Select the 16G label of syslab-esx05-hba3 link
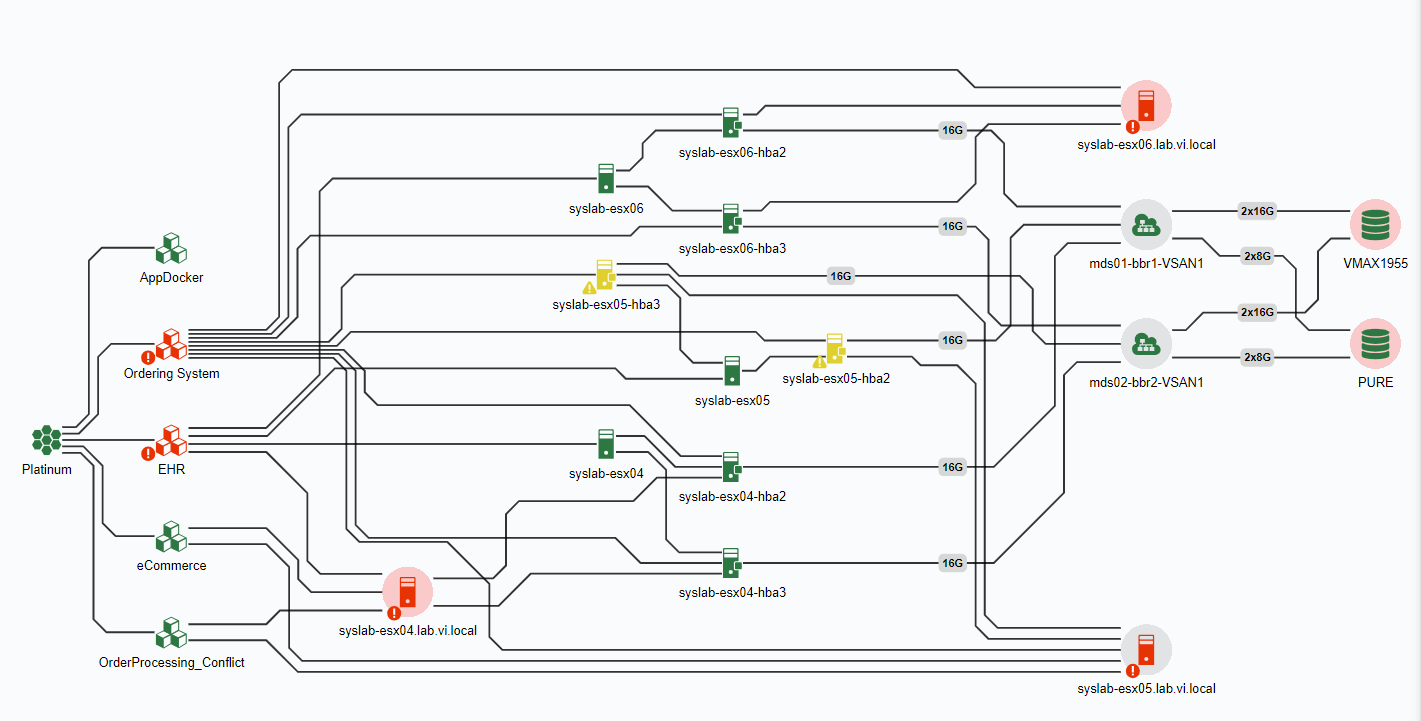This screenshot has width=1421, height=721. (841, 276)
